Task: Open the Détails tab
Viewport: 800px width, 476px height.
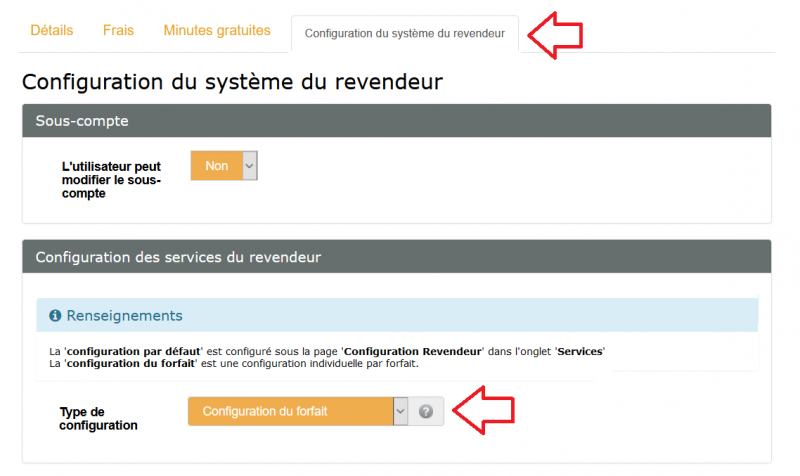Action: (52, 31)
